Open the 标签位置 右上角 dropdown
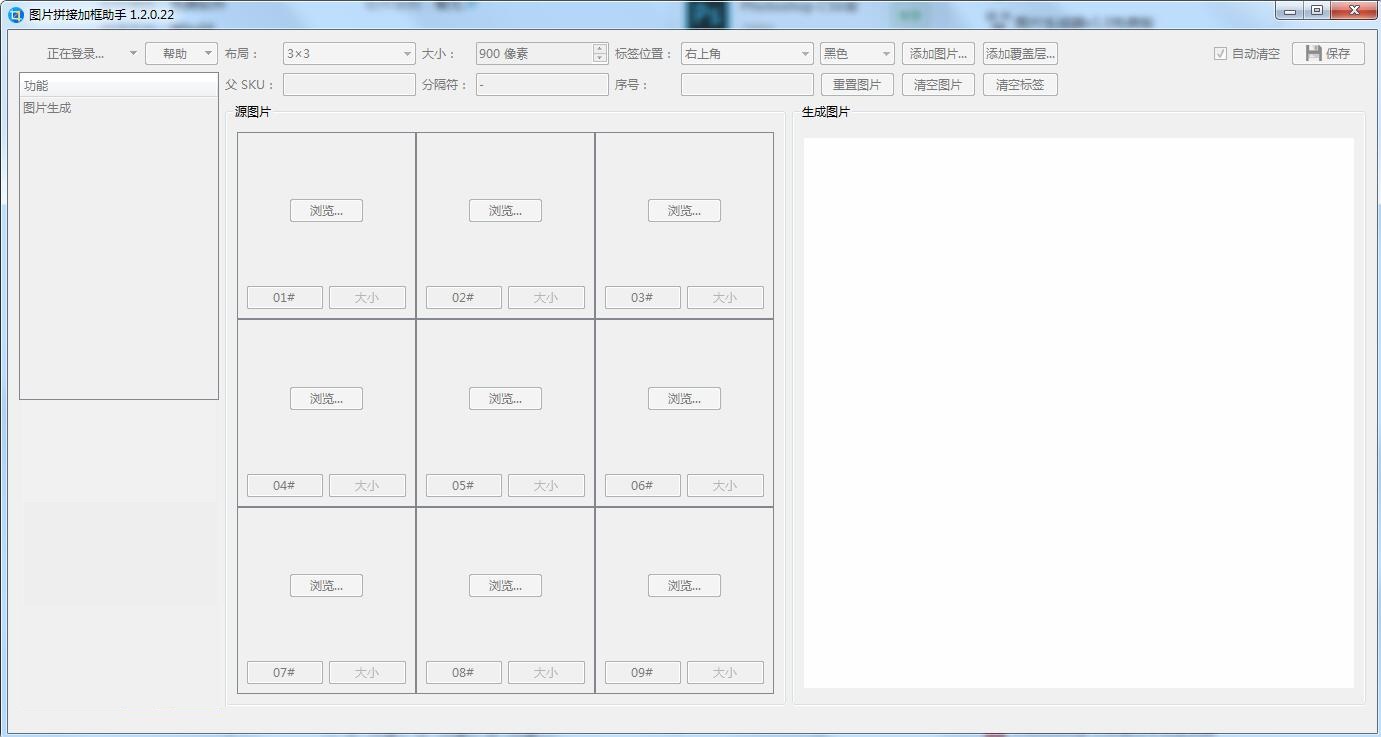 747,54
